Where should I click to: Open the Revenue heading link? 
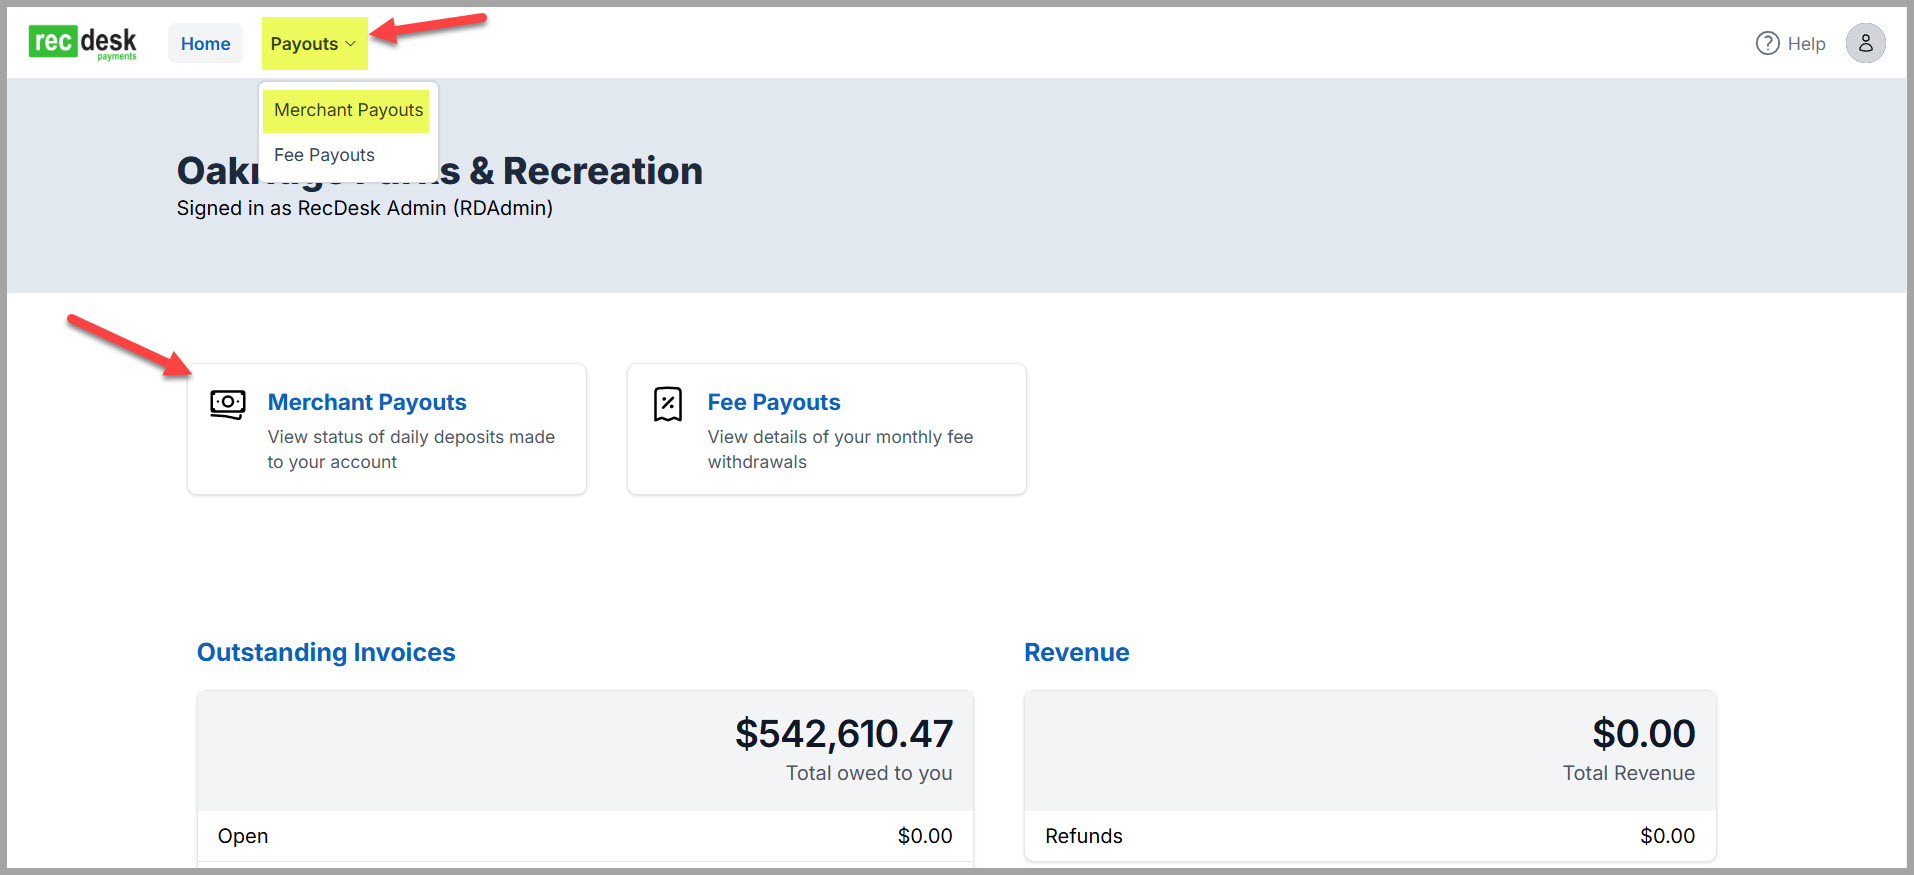(1076, 652)
